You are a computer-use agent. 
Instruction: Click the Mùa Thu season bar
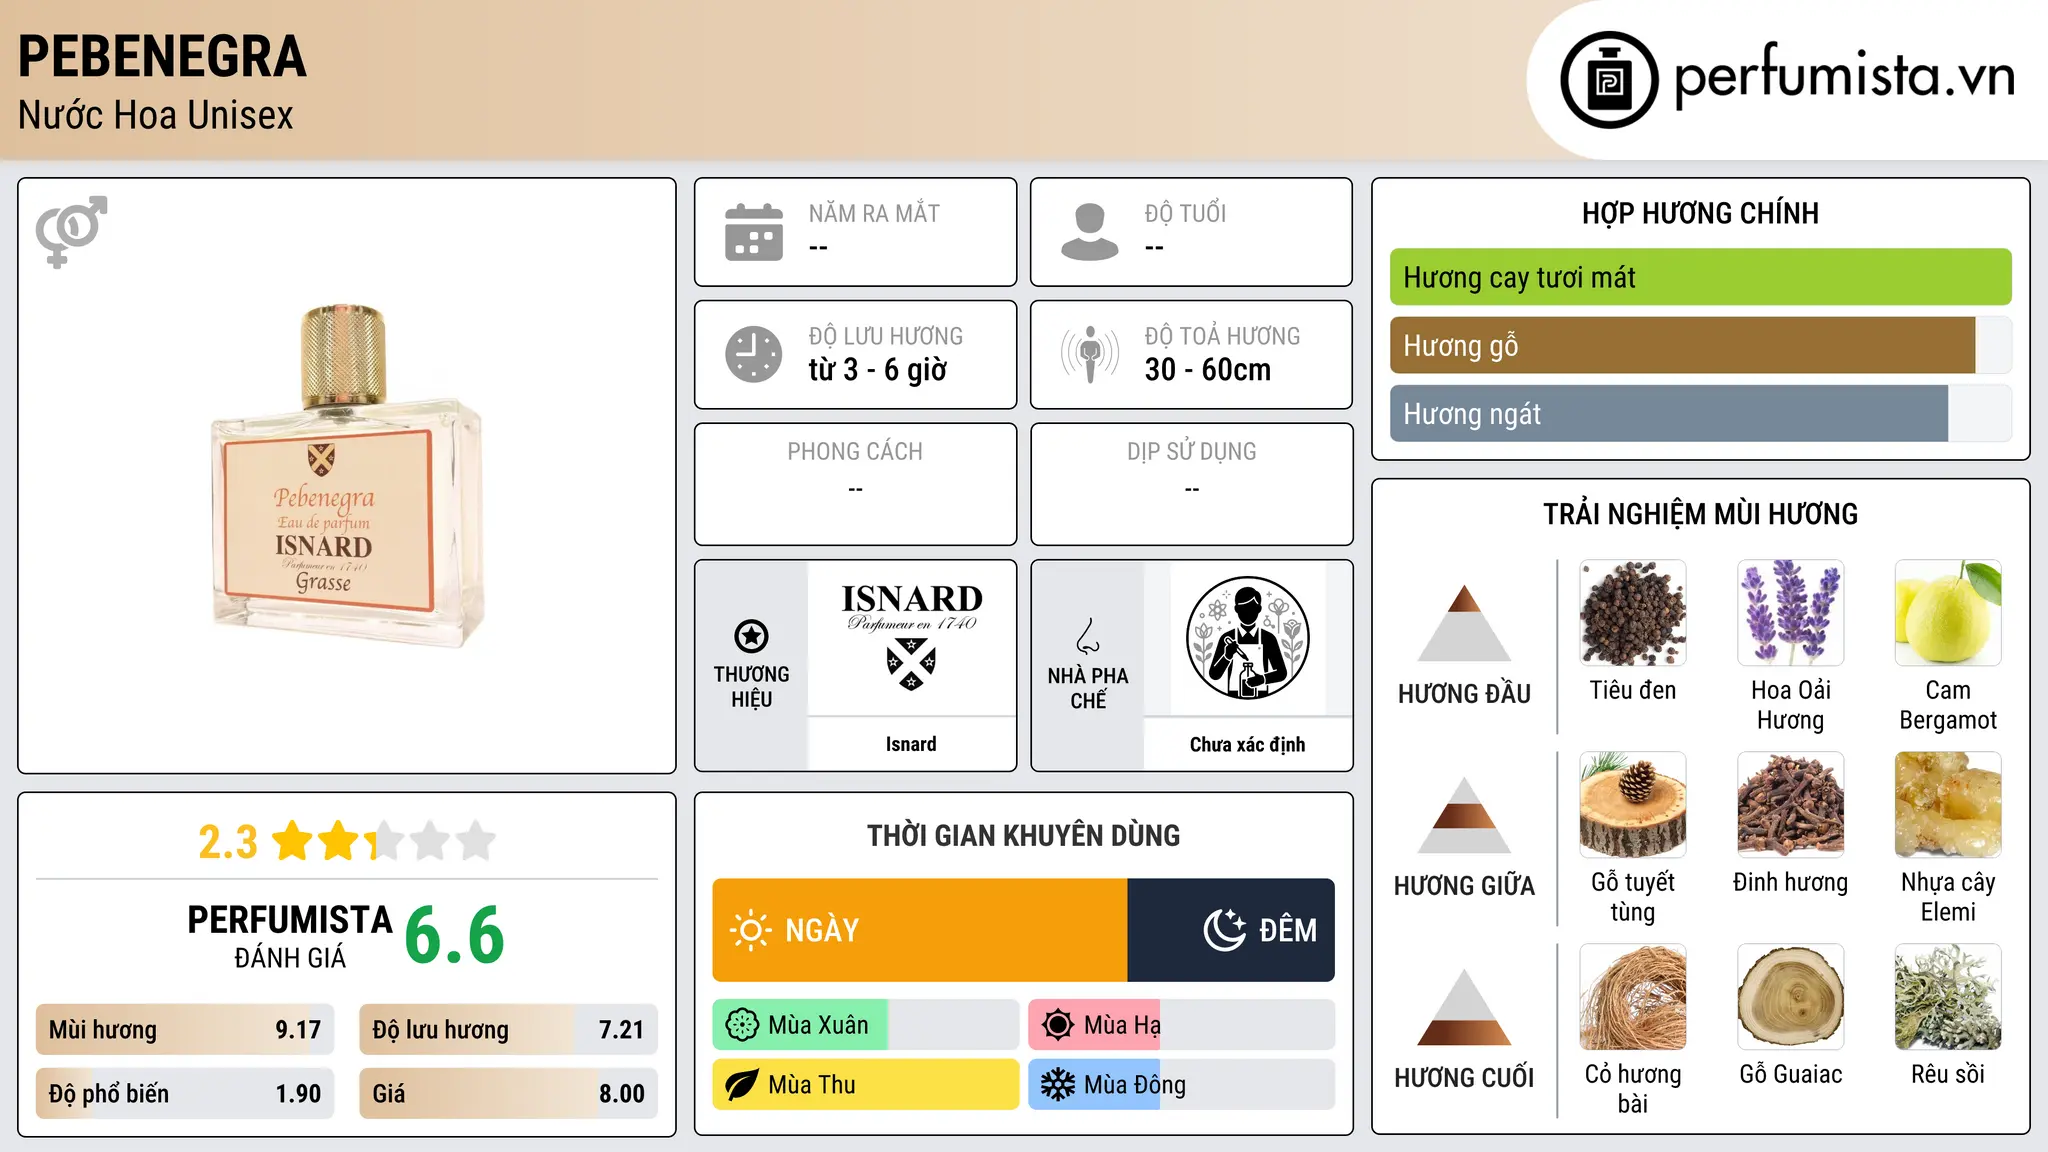point(866,1085)
